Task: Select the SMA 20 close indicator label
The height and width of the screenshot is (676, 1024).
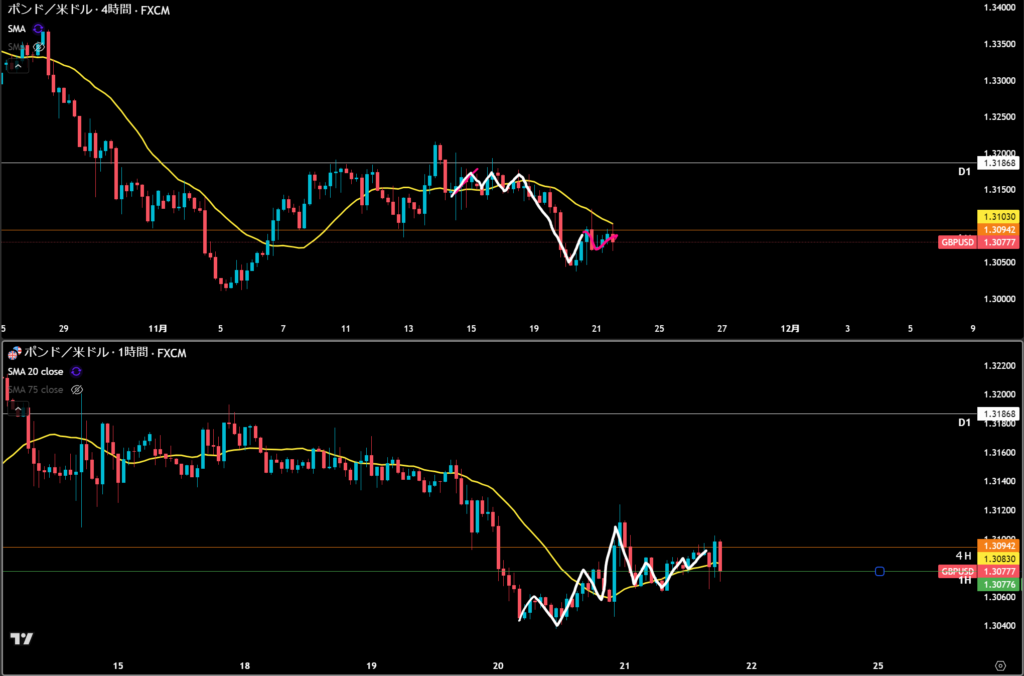Action: pyautogui.click(x=35, y=372)
